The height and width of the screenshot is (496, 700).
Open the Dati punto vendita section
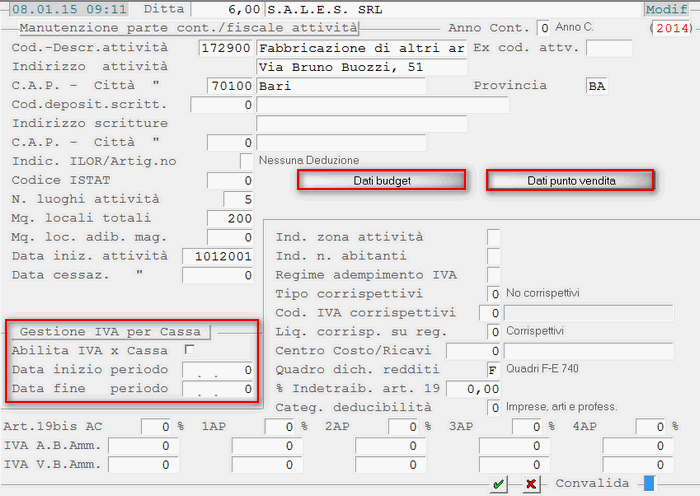click(x=570, y=181)
